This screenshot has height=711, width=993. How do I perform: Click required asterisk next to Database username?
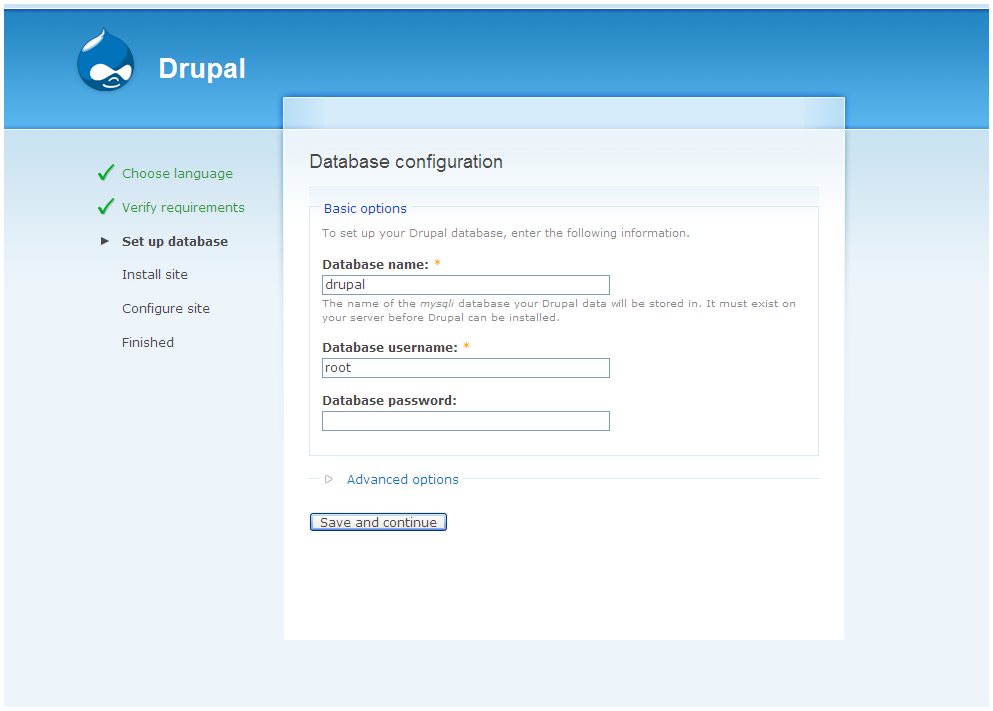coord(466,346)
